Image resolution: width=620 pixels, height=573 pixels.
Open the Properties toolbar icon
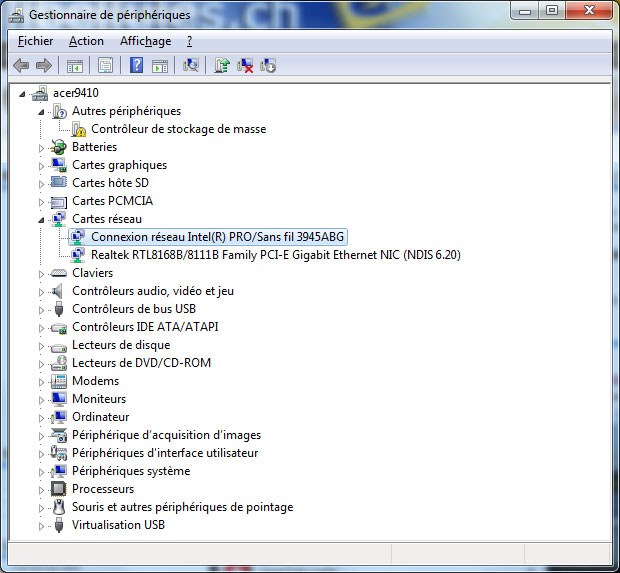pos(105,65)
